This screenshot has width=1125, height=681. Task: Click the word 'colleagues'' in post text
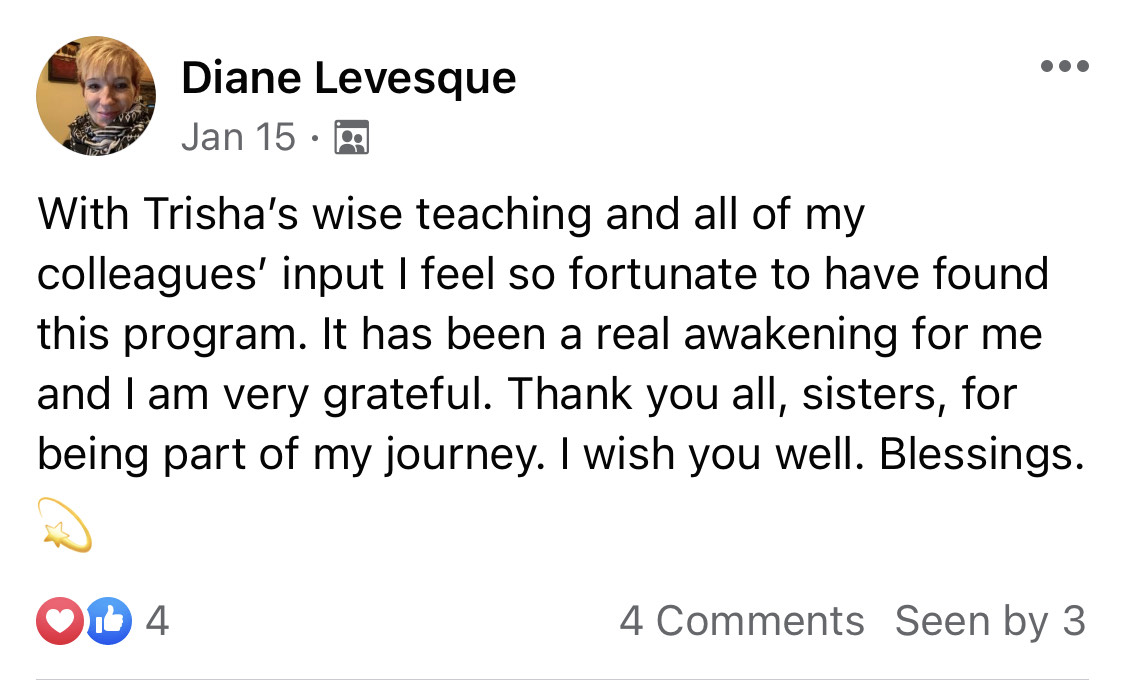(142, 275)
